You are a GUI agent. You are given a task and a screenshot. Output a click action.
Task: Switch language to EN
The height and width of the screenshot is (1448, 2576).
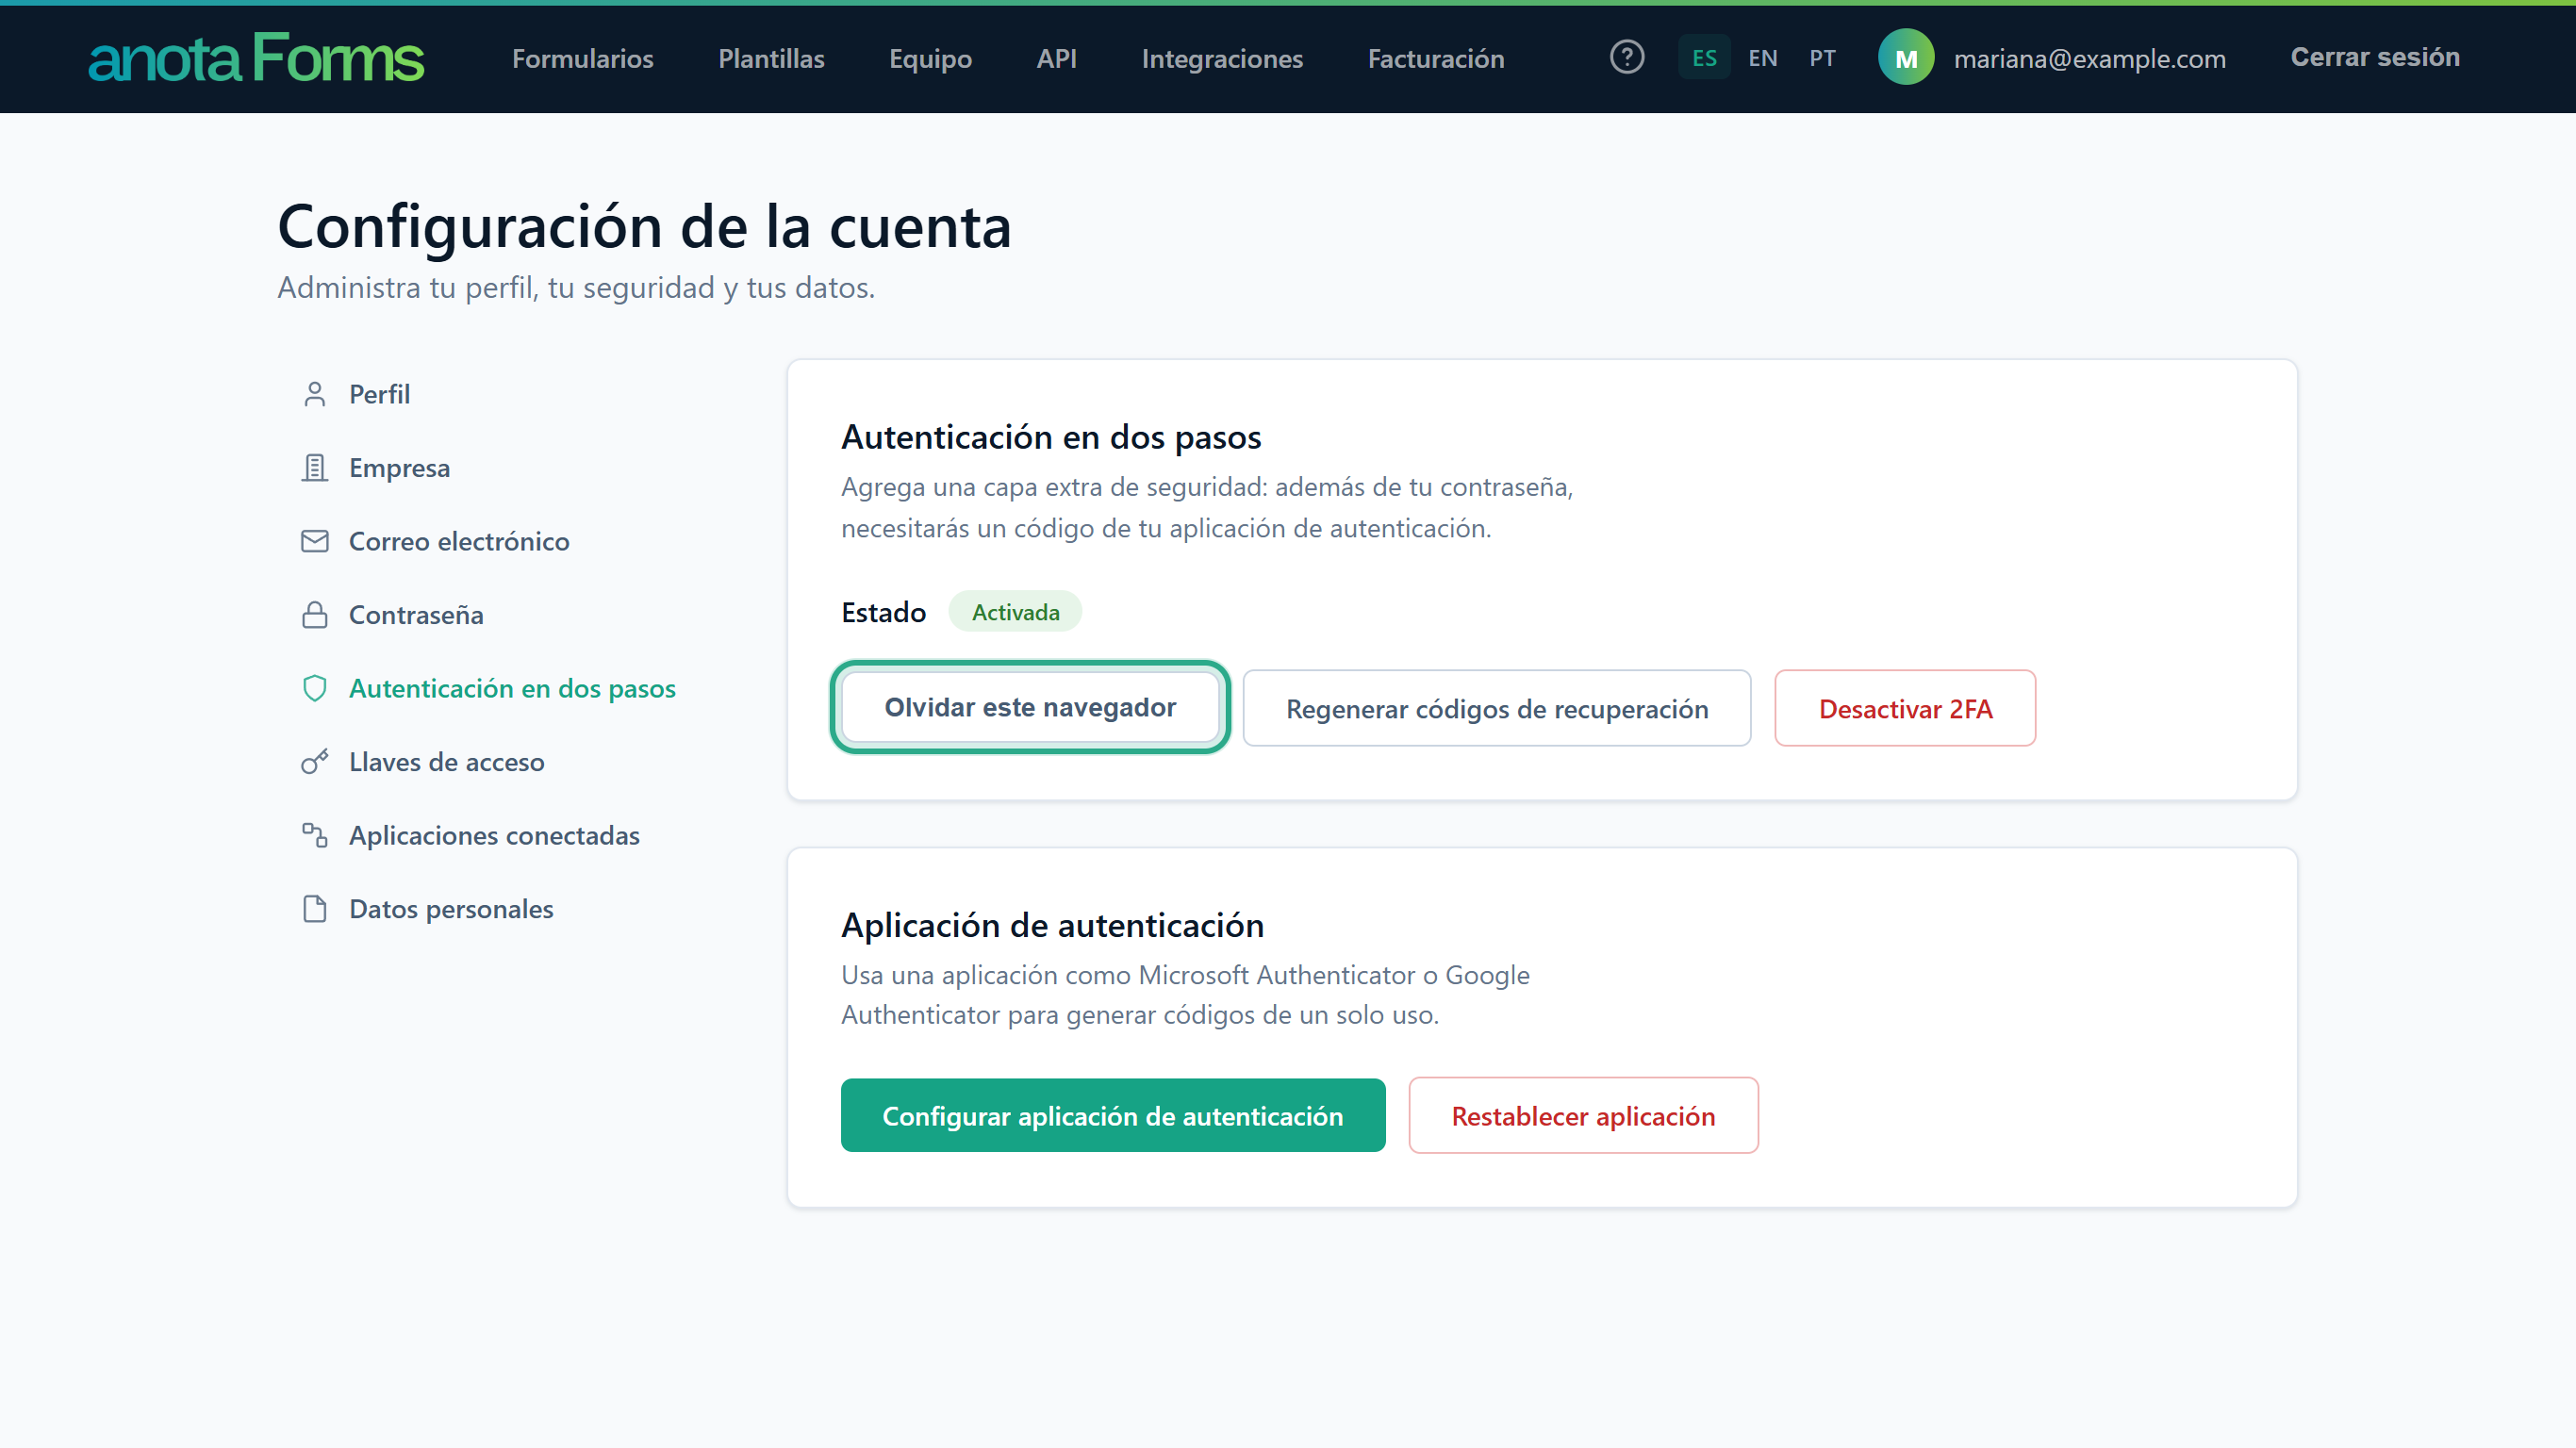click(1763, 58)
